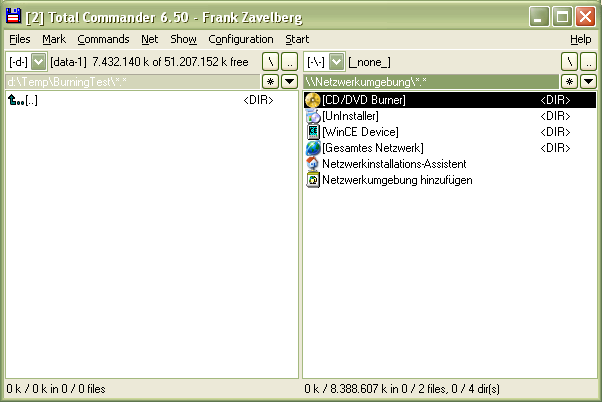
Task: Open the Help menu
Action: pyautogui.click(x=580, y=39)
